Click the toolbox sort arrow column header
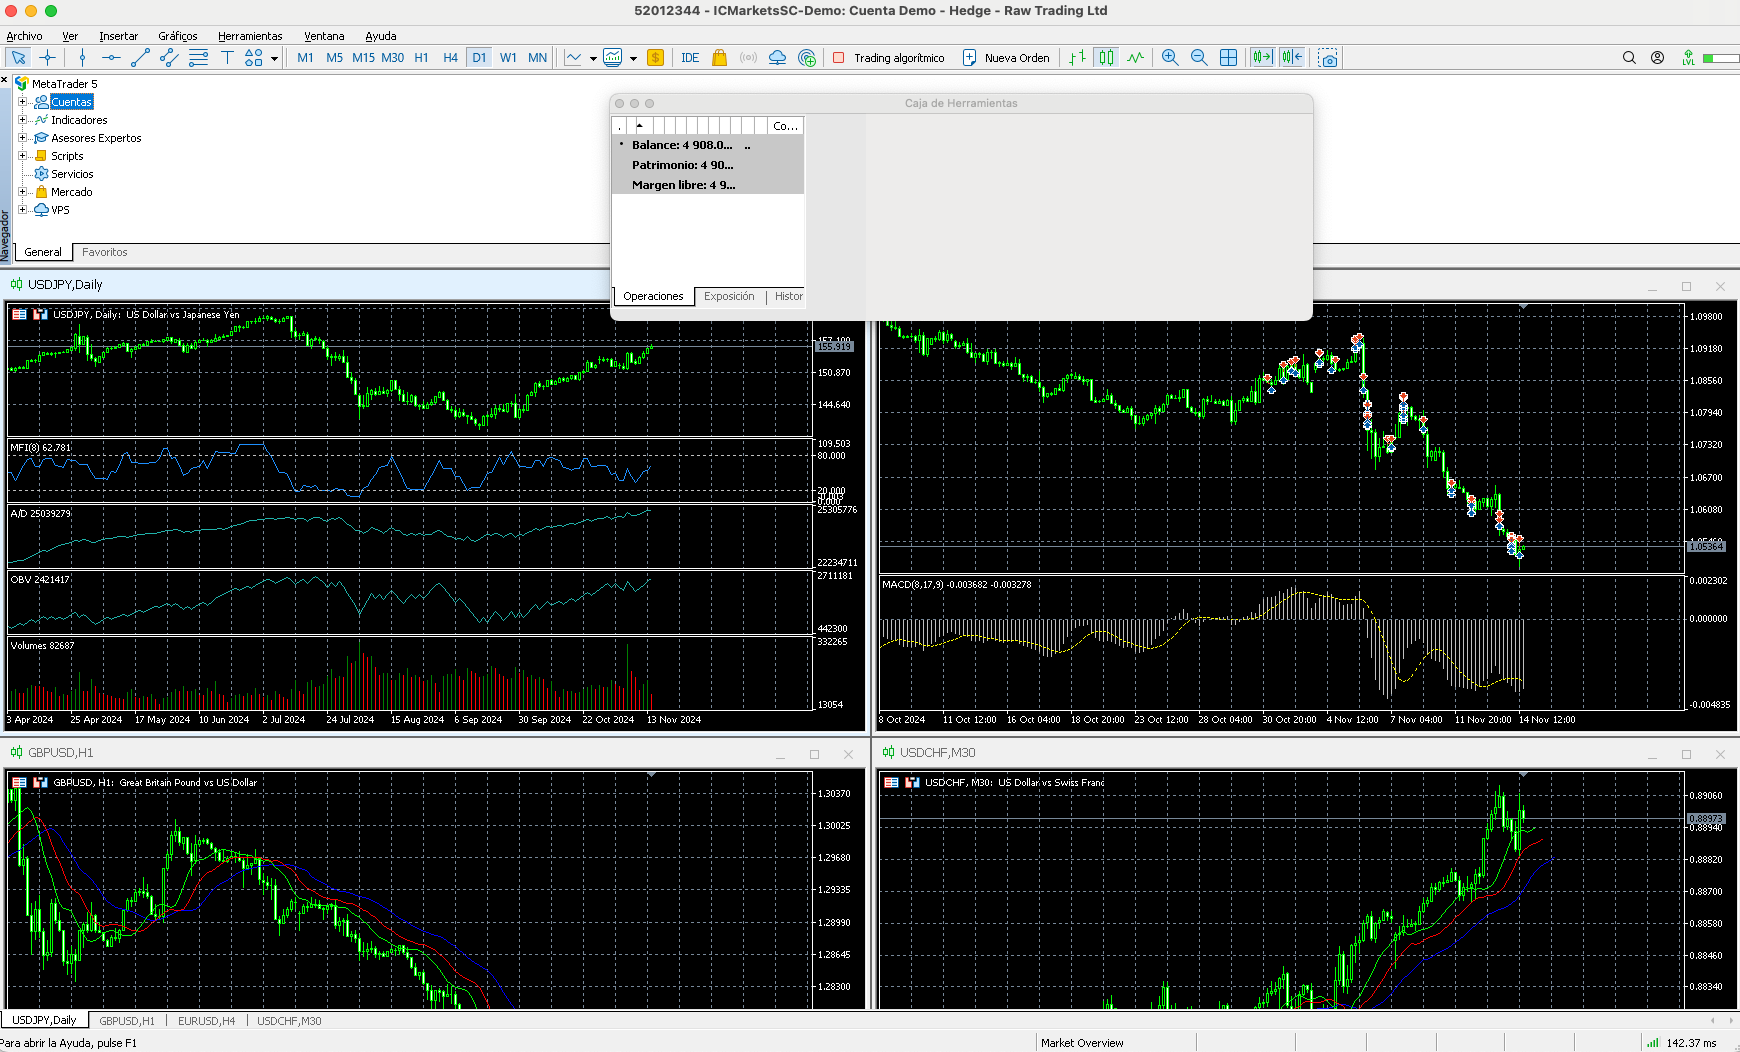The width and height of the screenshot is (1740, 1052). 640,125
